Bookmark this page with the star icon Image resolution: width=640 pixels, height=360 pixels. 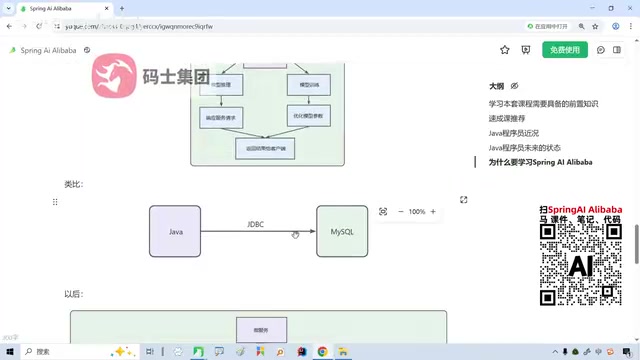pos(595,27)
